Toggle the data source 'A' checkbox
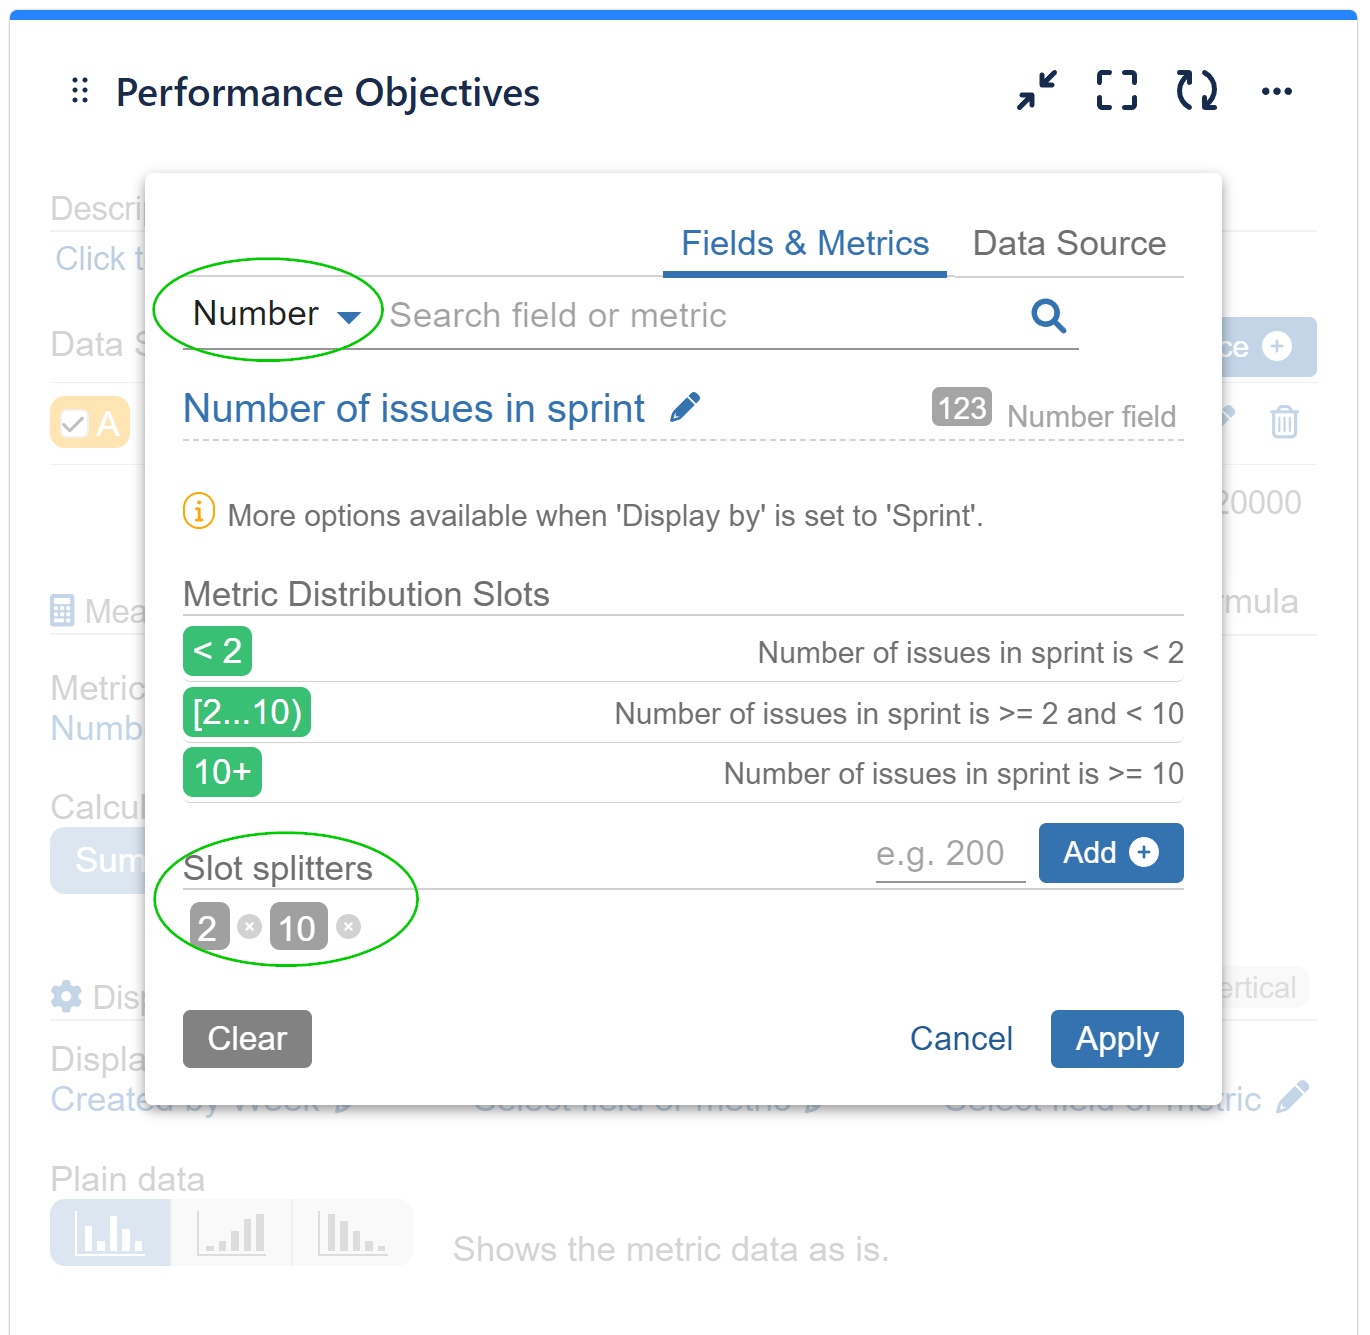The height and width of the screenshot is (1335, 1370). [x=73, y=422]
